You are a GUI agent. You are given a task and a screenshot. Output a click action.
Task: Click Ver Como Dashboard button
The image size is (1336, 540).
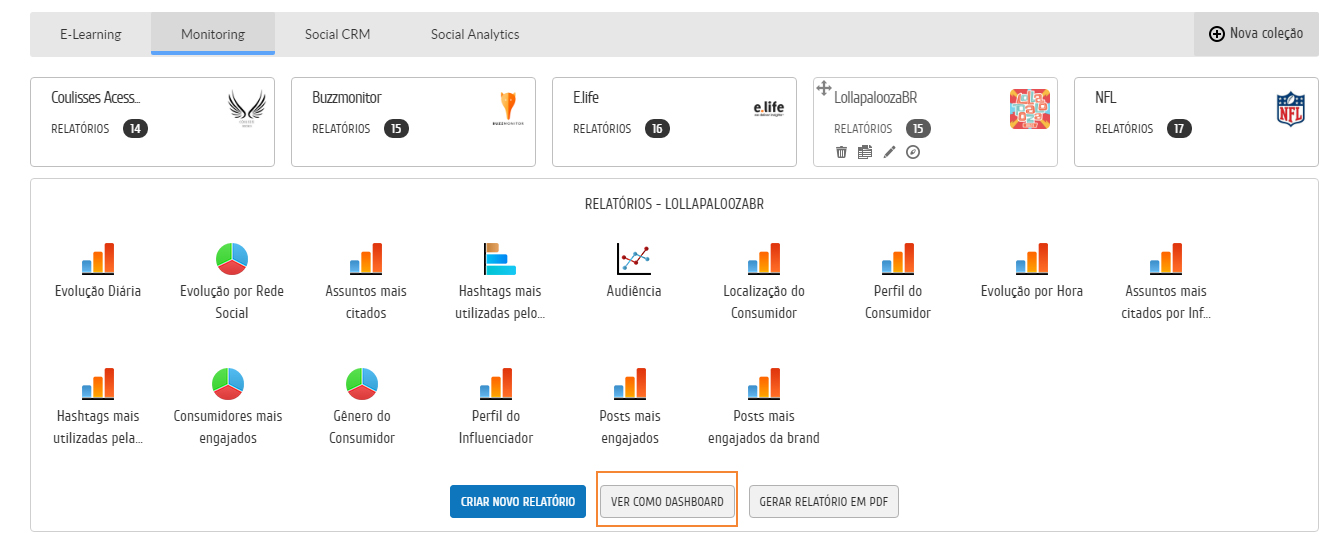coord(667,501)
